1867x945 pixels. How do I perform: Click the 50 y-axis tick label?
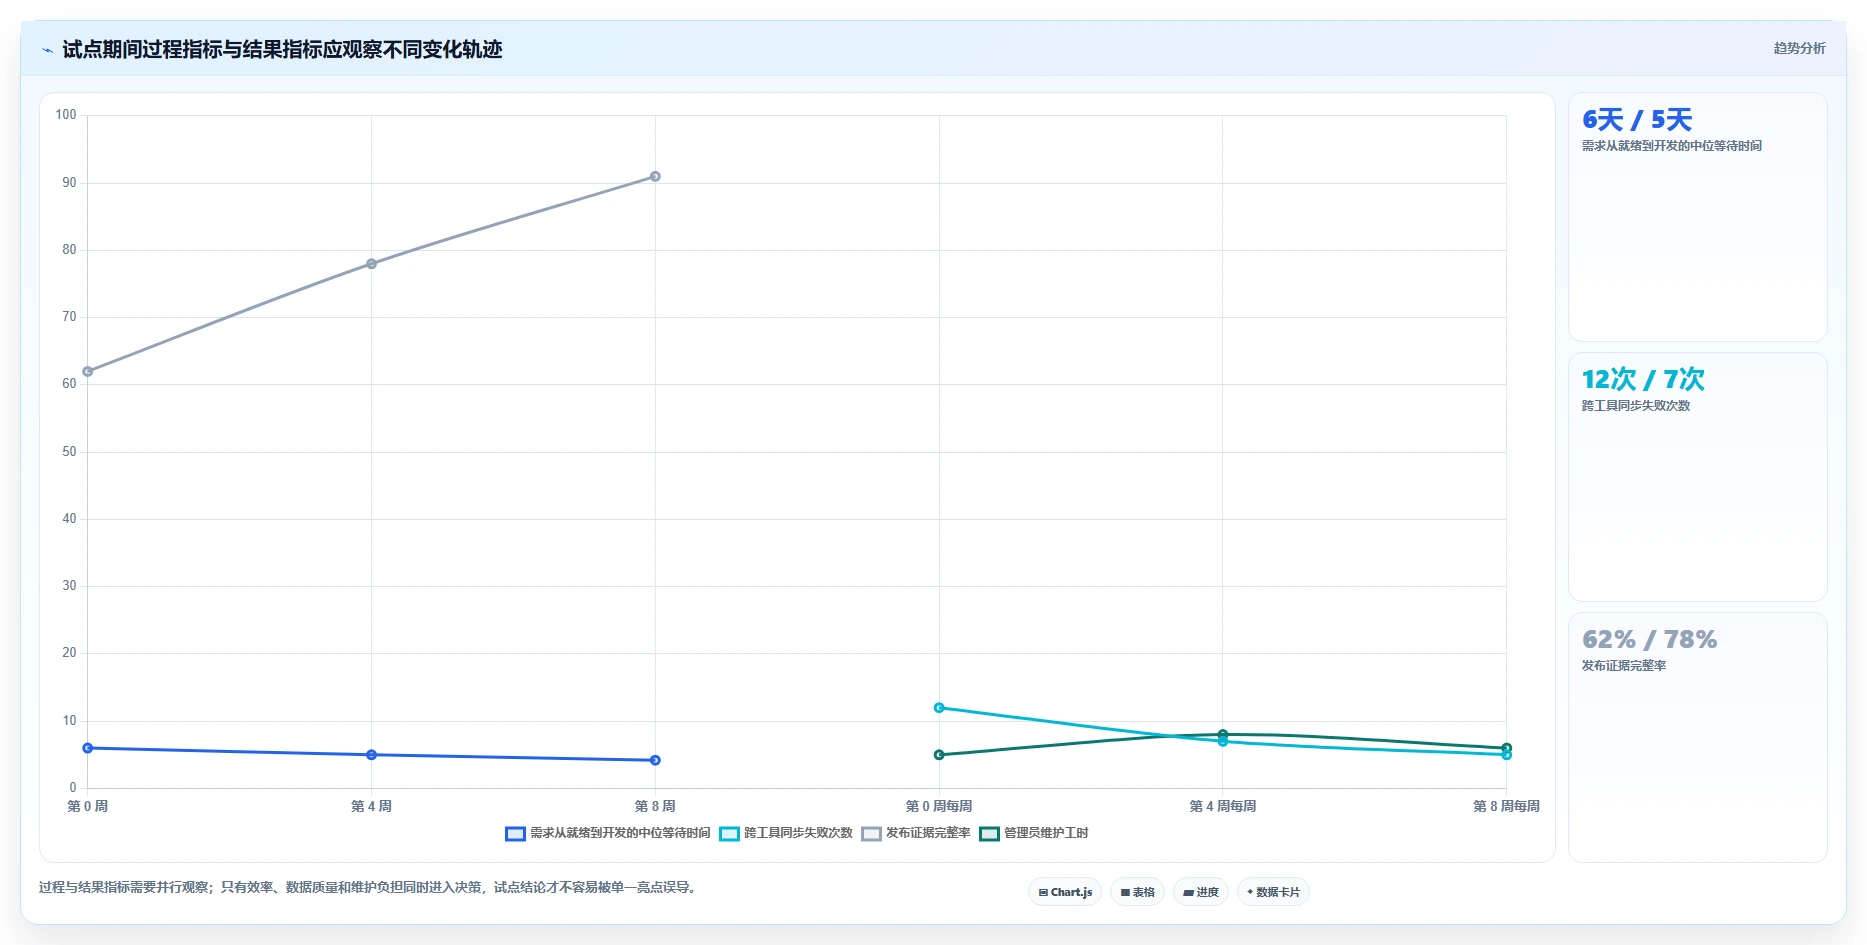coord(69,451)
